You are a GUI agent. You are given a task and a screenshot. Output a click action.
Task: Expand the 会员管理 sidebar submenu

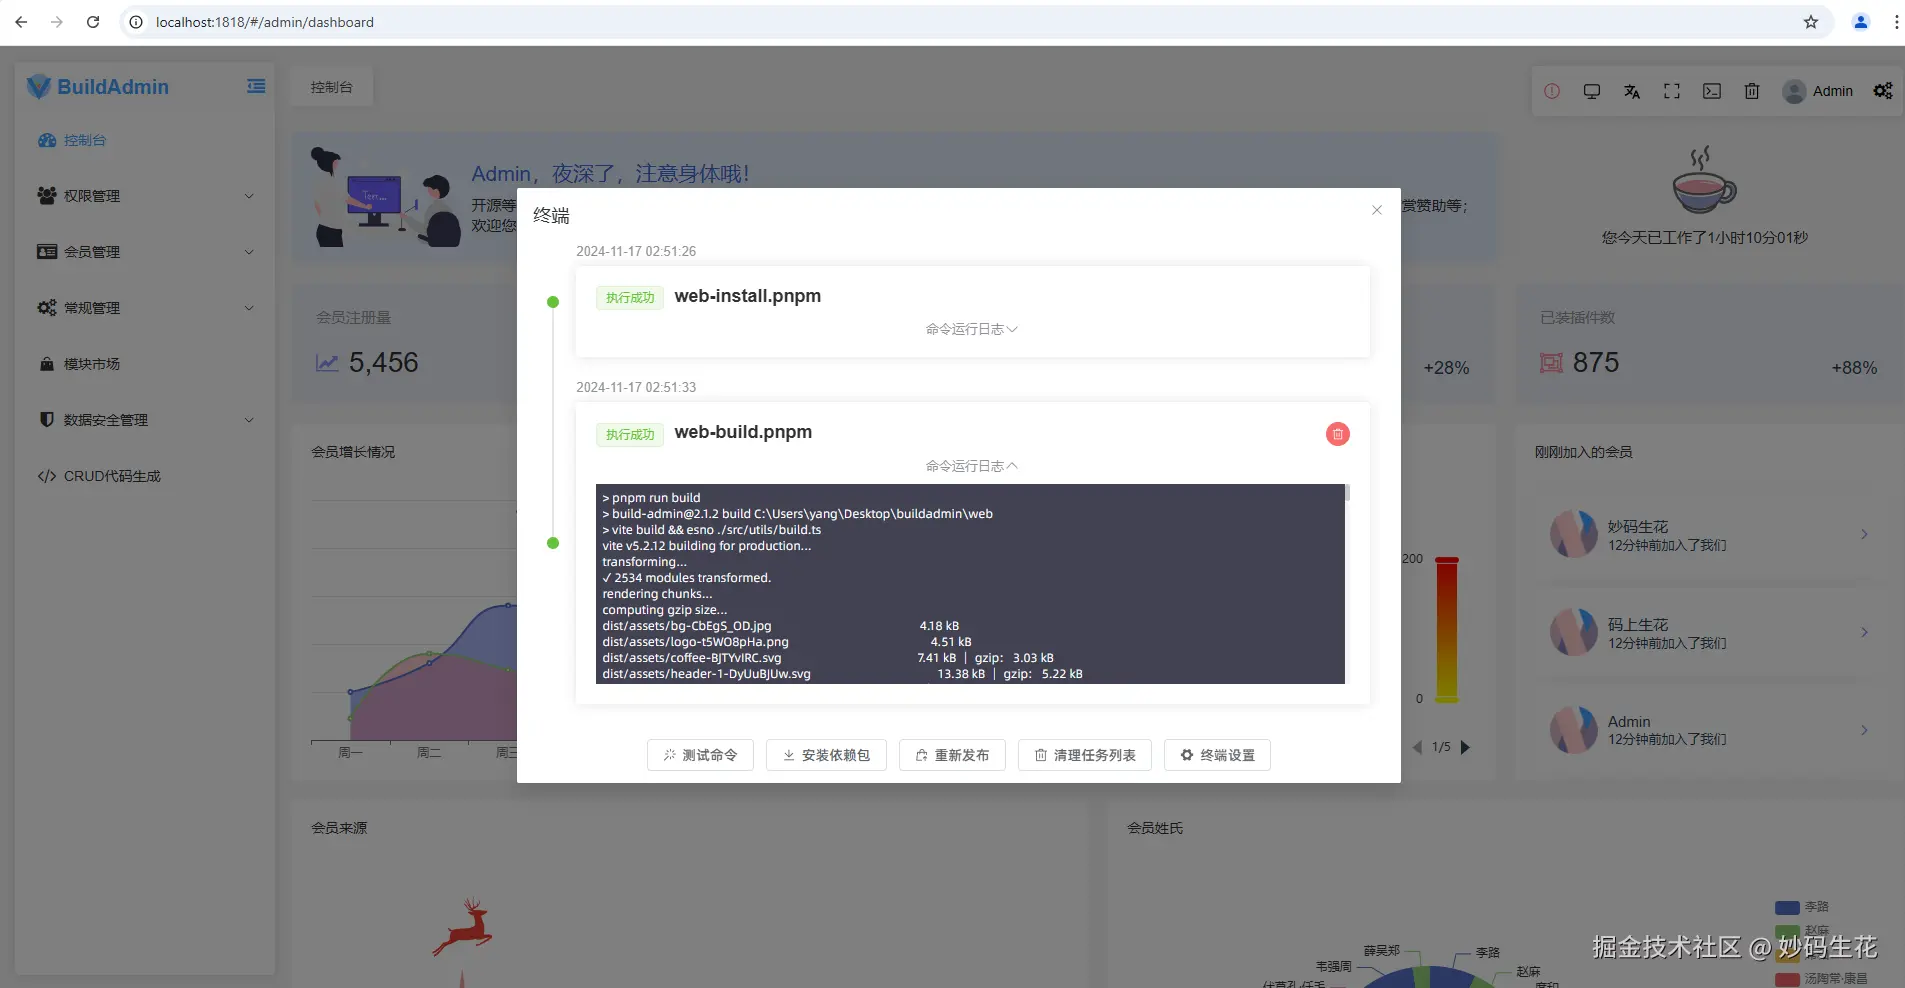145,252
